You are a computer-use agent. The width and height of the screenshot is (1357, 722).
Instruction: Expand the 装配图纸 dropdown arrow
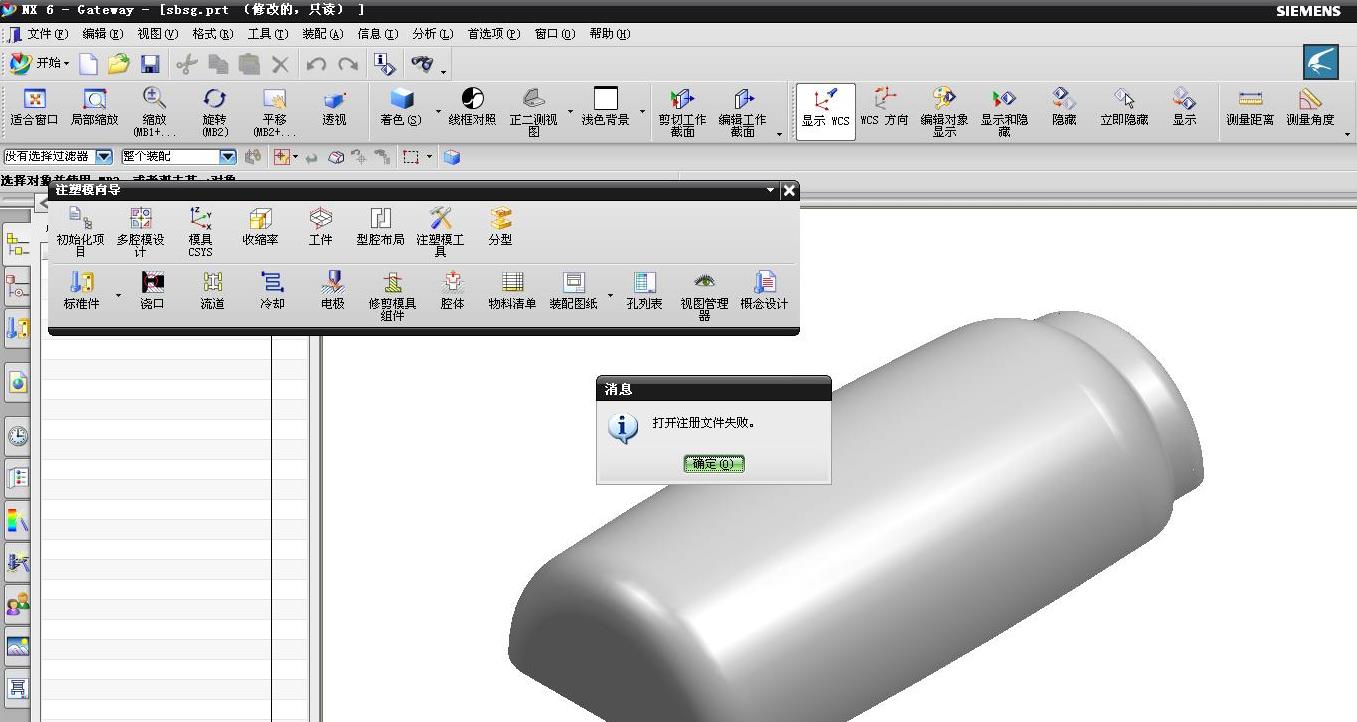(x=609, y=296)
